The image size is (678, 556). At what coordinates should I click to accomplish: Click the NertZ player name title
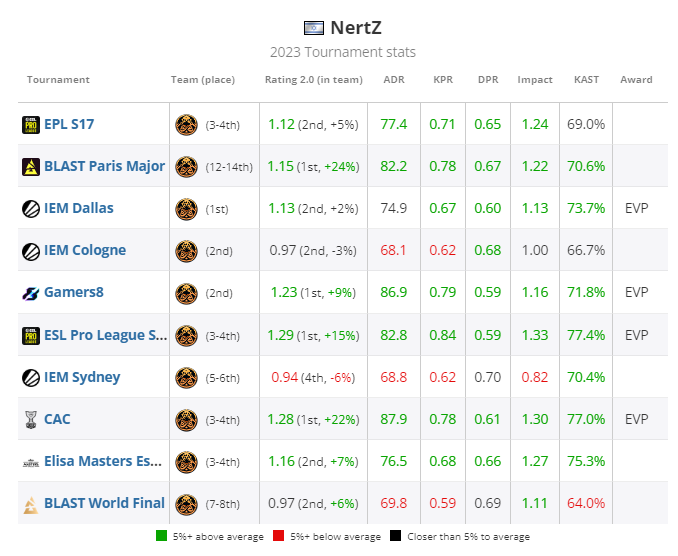[x=356, y=28]
